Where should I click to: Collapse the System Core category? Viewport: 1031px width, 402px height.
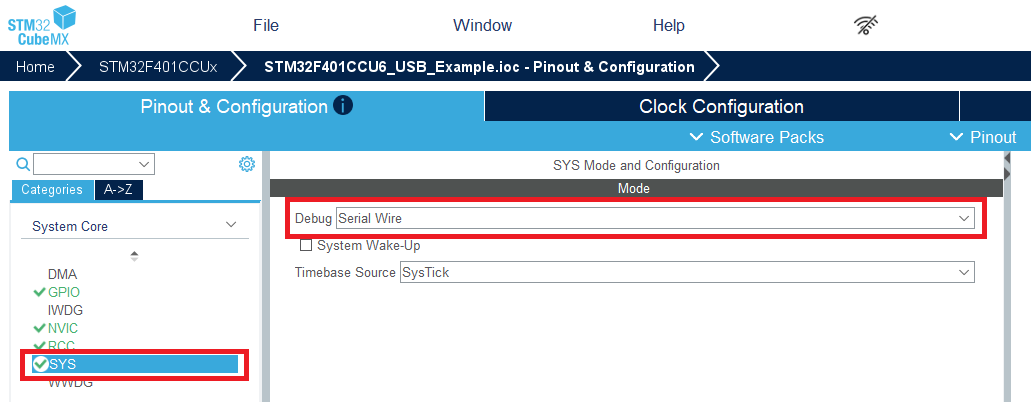click(x=231, y=226)
